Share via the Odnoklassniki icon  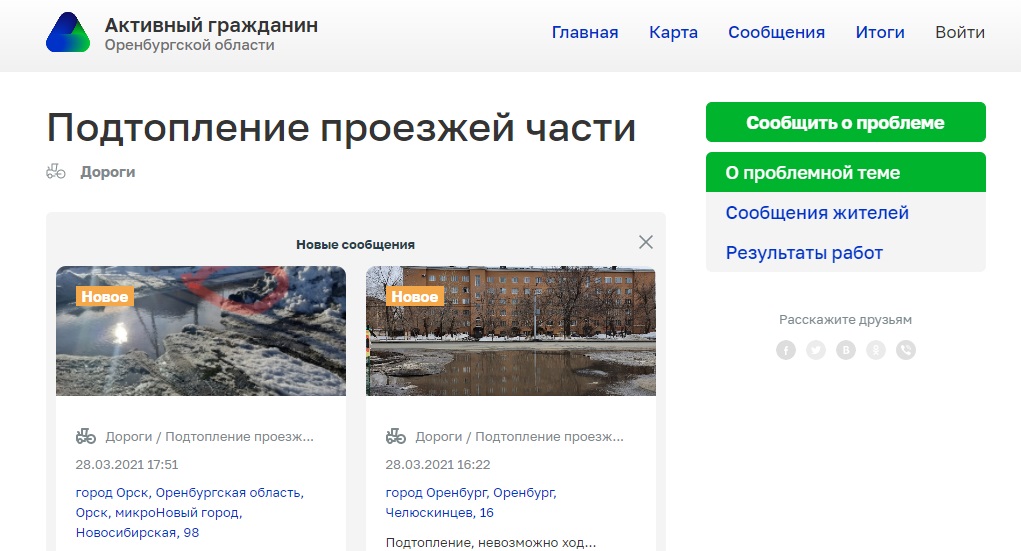click(876, 350)
